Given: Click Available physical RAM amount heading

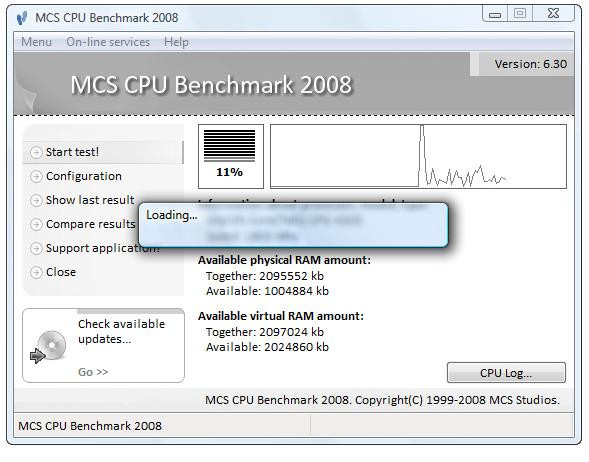Looking at the screenshot, I should [x=284, y=260].
